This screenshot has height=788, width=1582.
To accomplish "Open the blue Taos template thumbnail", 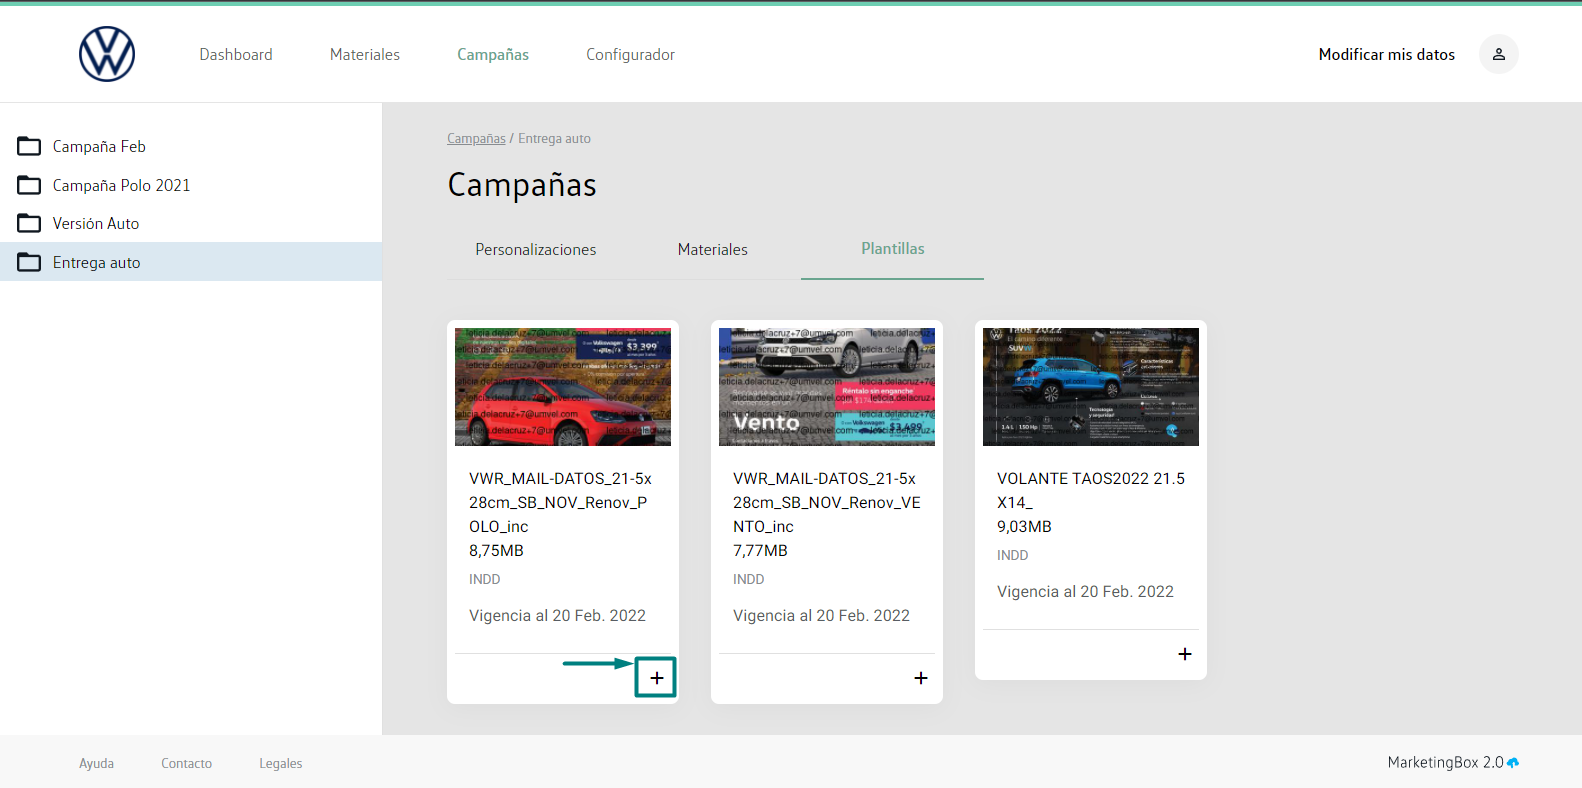I will click(1091, 387).
